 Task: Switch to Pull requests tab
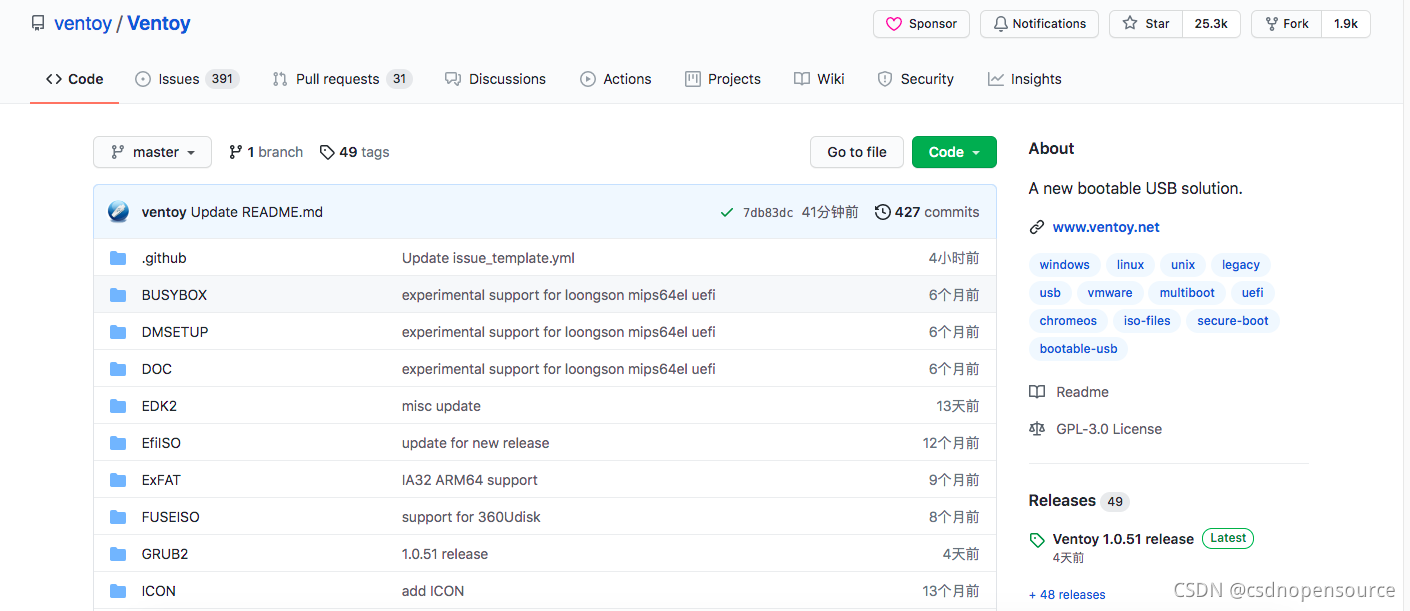[342, 79]
